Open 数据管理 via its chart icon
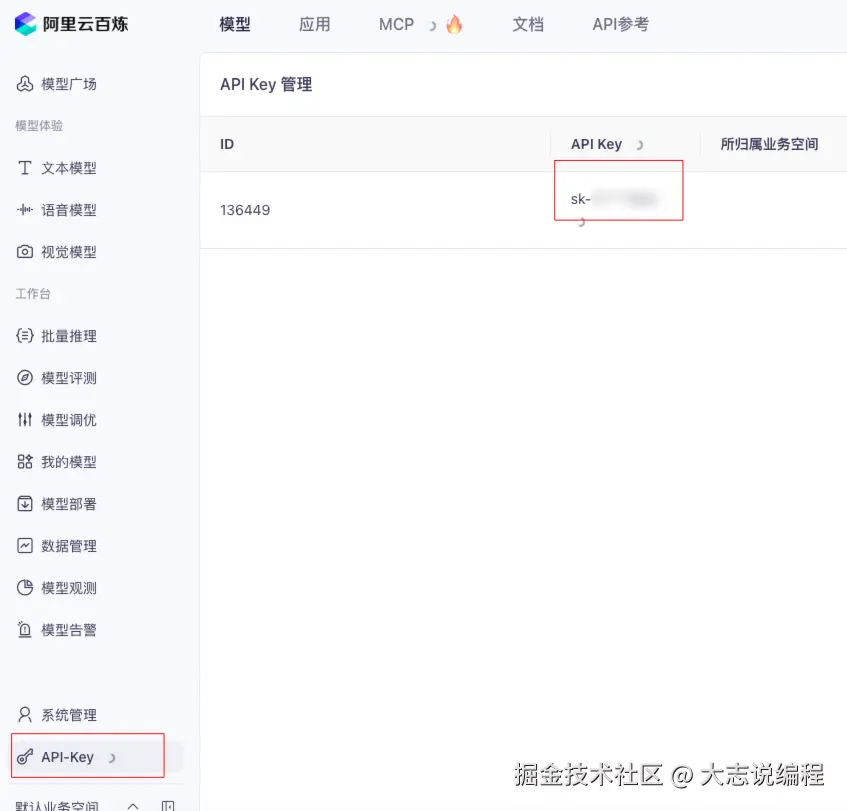 pyautogui.click(x=25, y=546)
